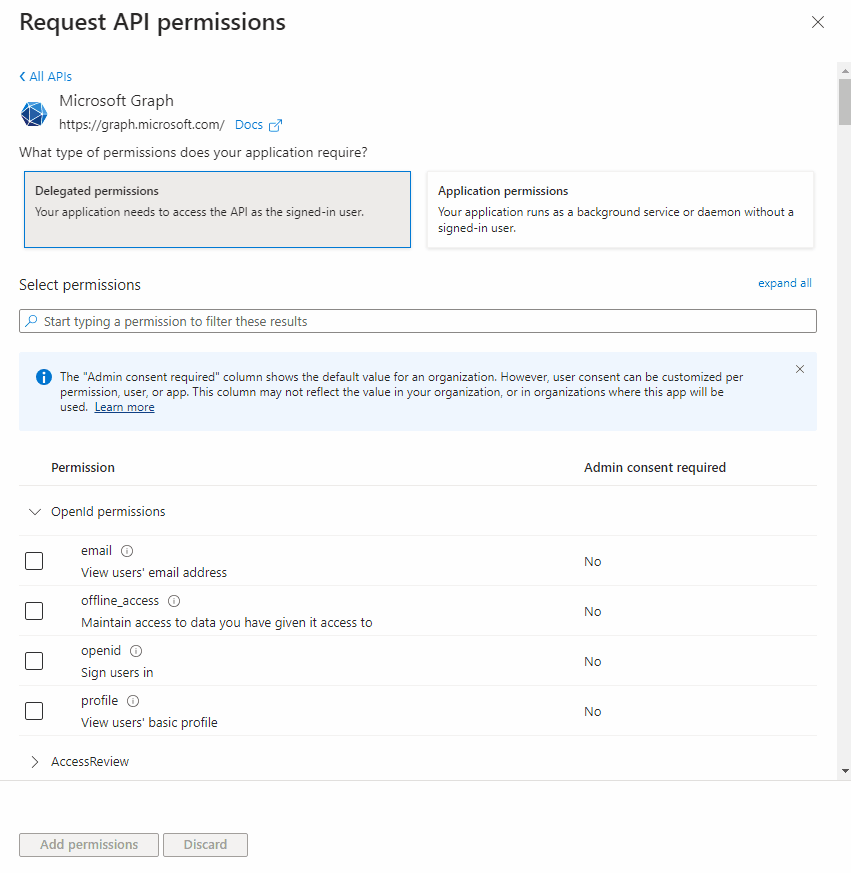Click the blue information banner icon

pos(44,377)
